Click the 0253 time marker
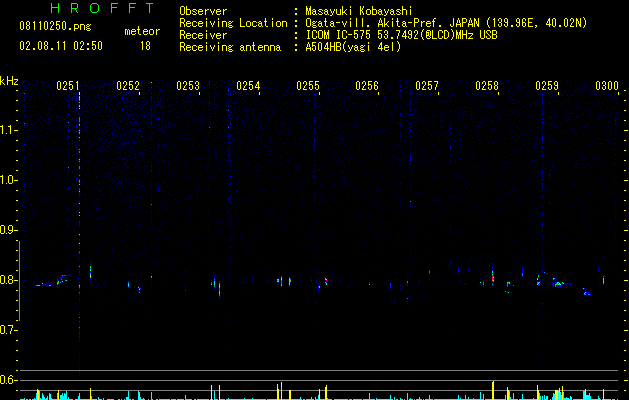Viewport: 629px width, 400px height. [188, 86]
